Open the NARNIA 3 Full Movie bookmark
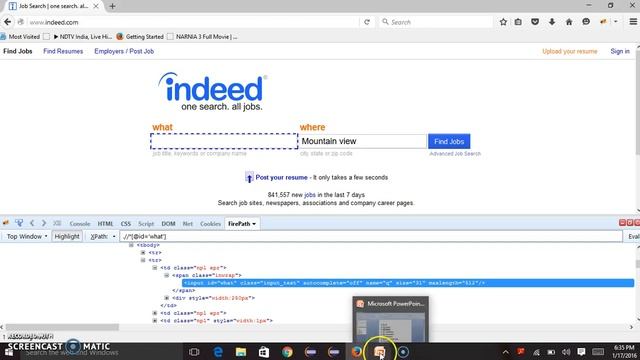The height and width of the screenshot is (360, 640). tap(202, 37)
